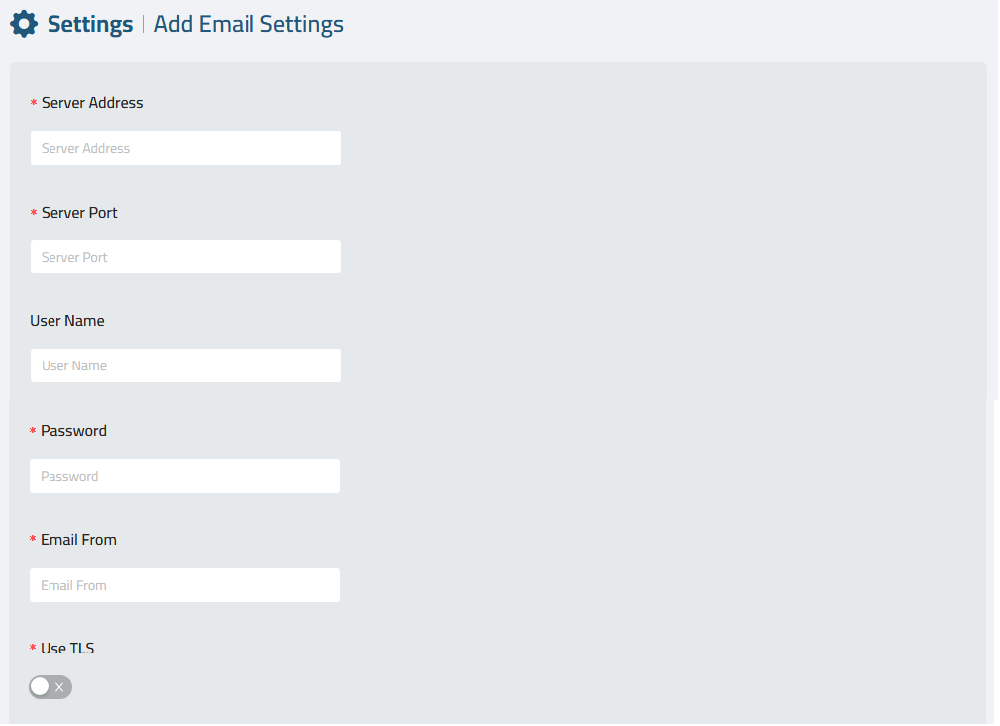
Task: Select the User Name text box
Action: point(186,366)
